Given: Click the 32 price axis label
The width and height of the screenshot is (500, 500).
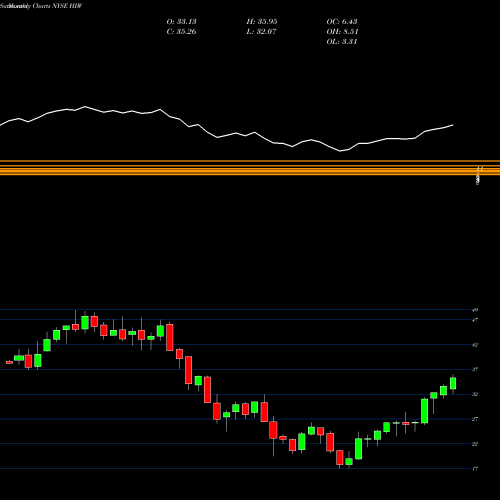Looking at the screenshot, I should (x=475, y=394).
